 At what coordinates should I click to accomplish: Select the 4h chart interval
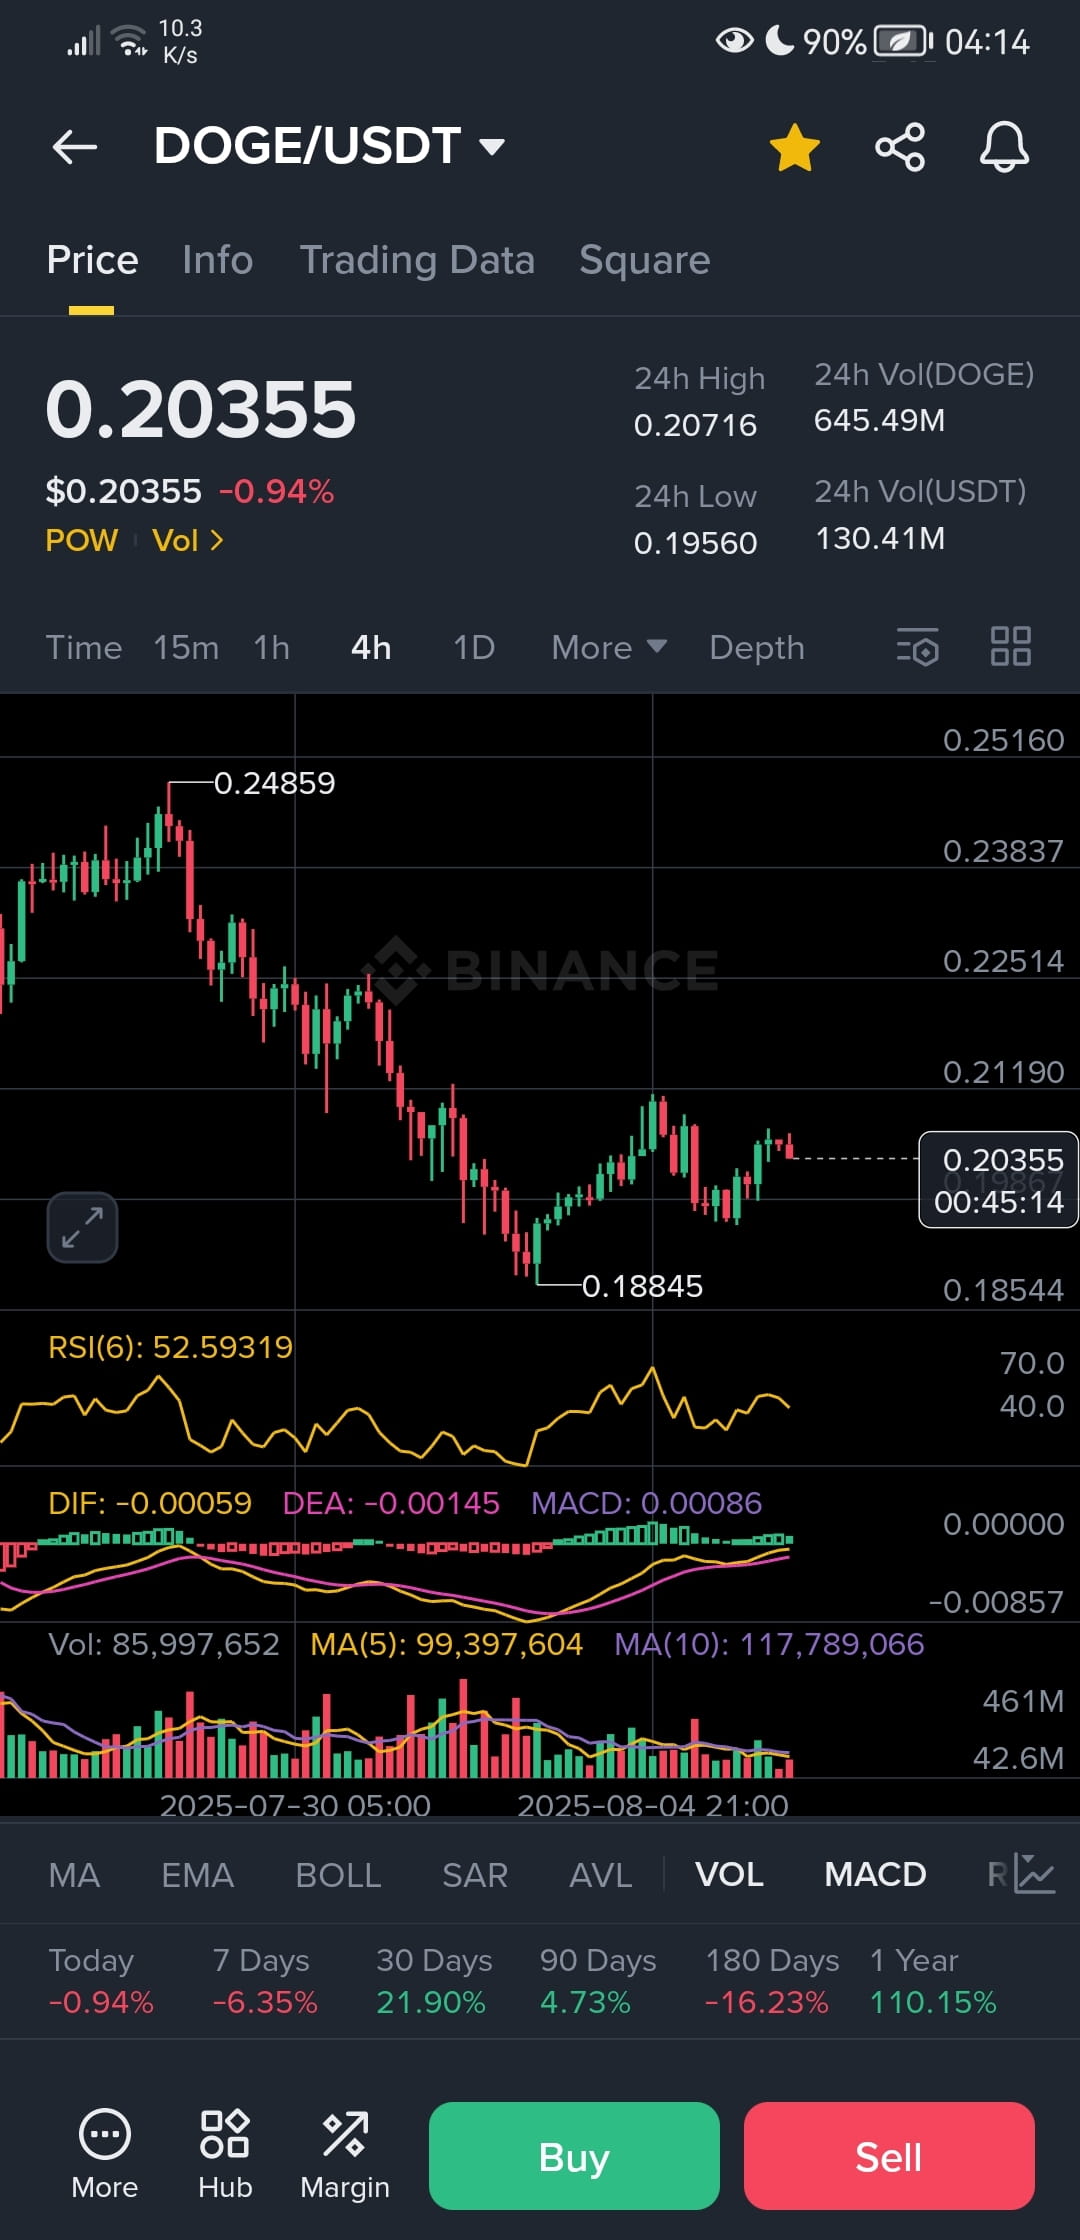[371, 647]
